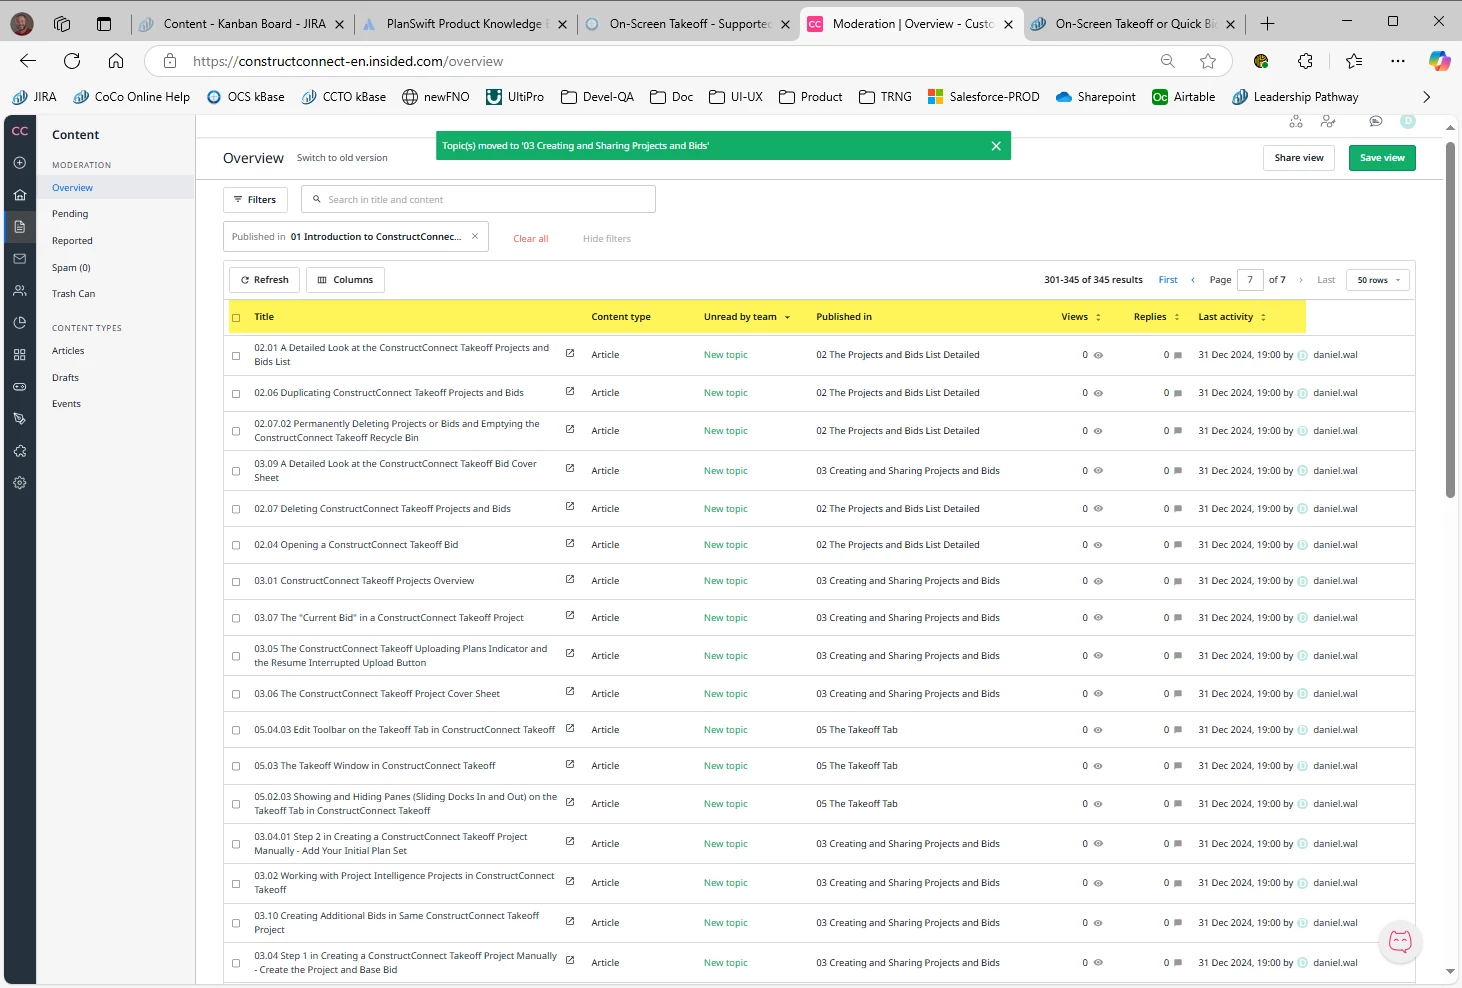The width and height of the screenshot is (1462, 988).
Task: Open the browser extensions icon
Action: coord(1305,61)
